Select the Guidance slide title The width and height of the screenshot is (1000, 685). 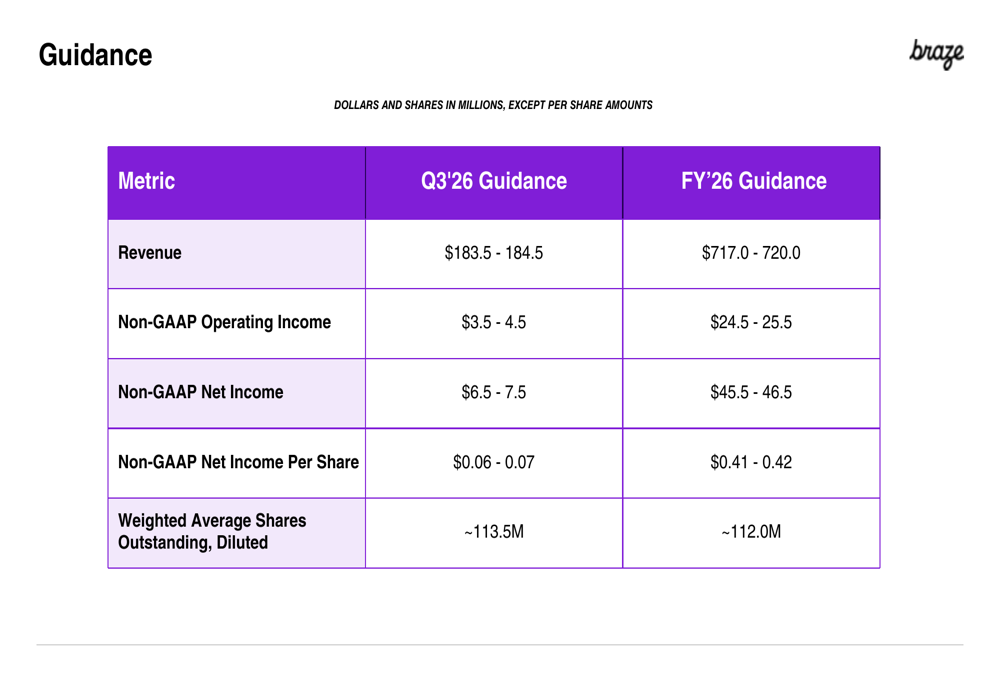click(95, 55)
